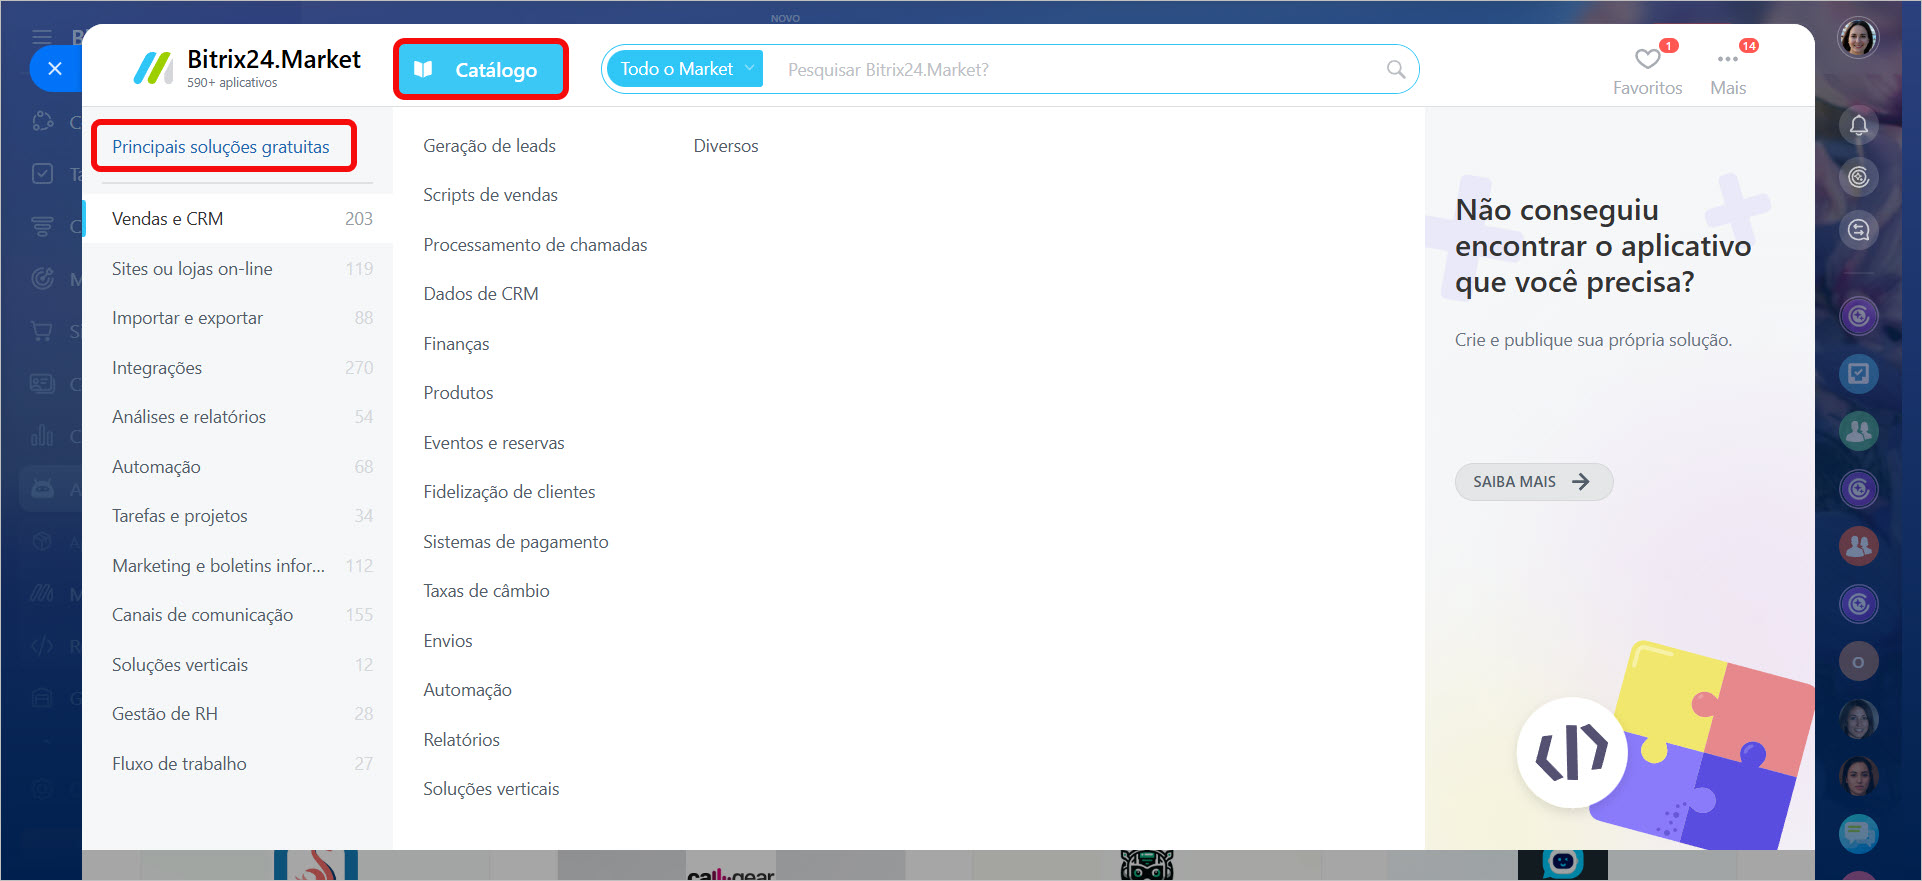Open Automação subcategory in middle column

point(467,690)
